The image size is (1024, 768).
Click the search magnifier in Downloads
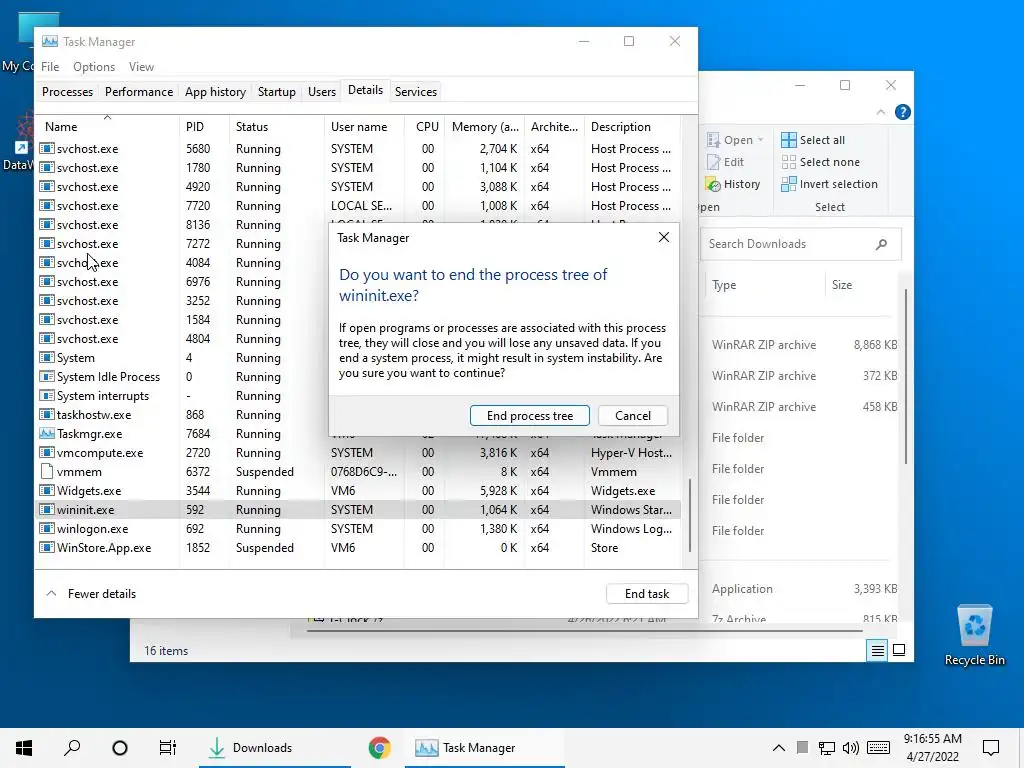[881, 244]
